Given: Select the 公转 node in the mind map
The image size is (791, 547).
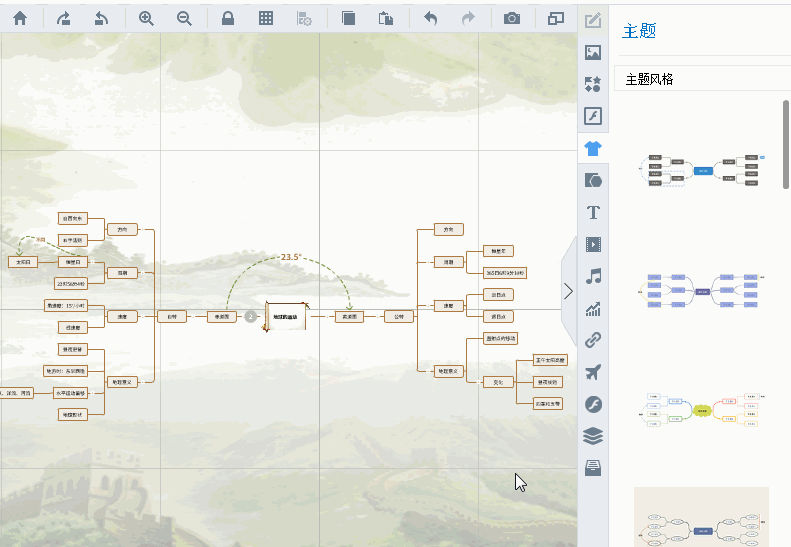Looking at the screenshot, I should point(398,316).
